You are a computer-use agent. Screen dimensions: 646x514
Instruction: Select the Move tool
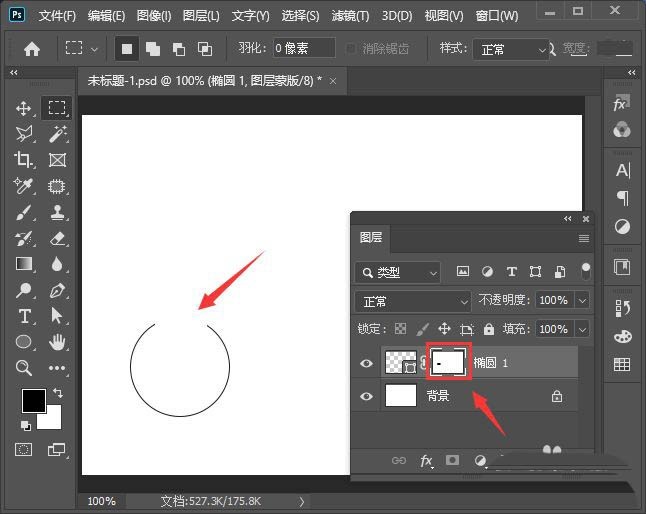click(x=24, y=108)
